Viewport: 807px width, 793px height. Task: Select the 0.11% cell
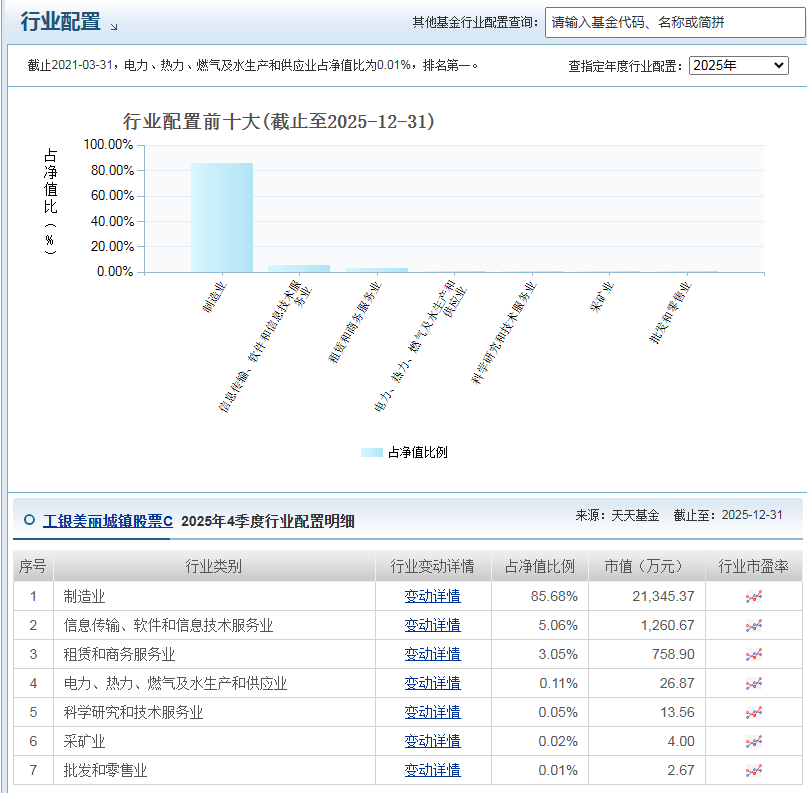coord(540,683)
